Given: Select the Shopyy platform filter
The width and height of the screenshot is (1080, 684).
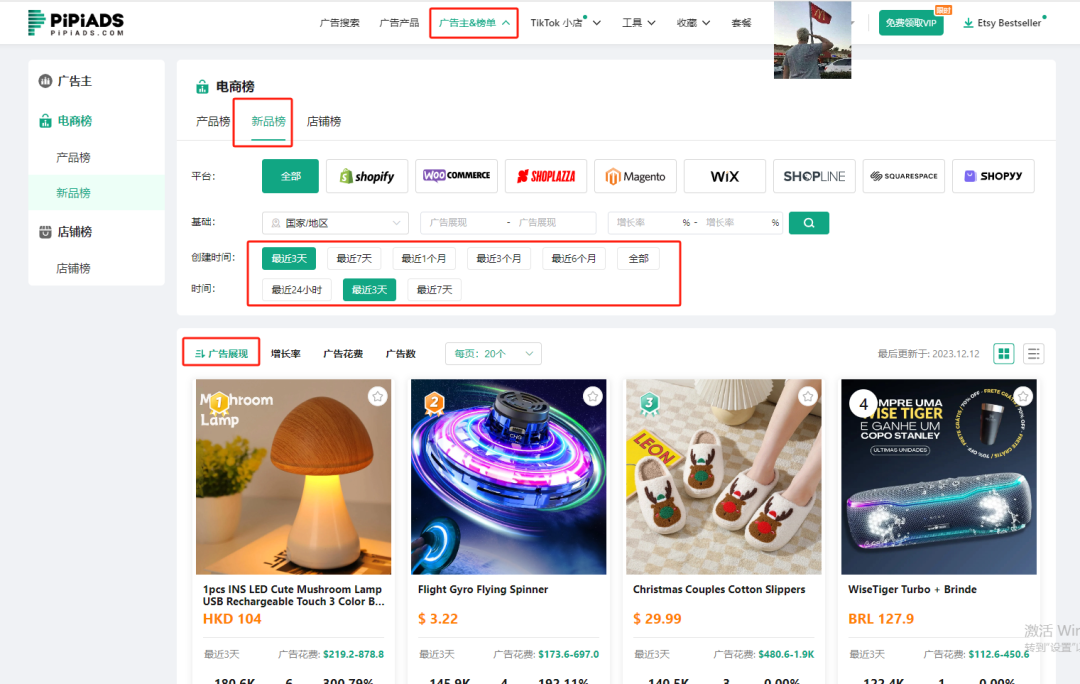Looking at the screenshot, I should pyautogui.click(x=993, y=176).
